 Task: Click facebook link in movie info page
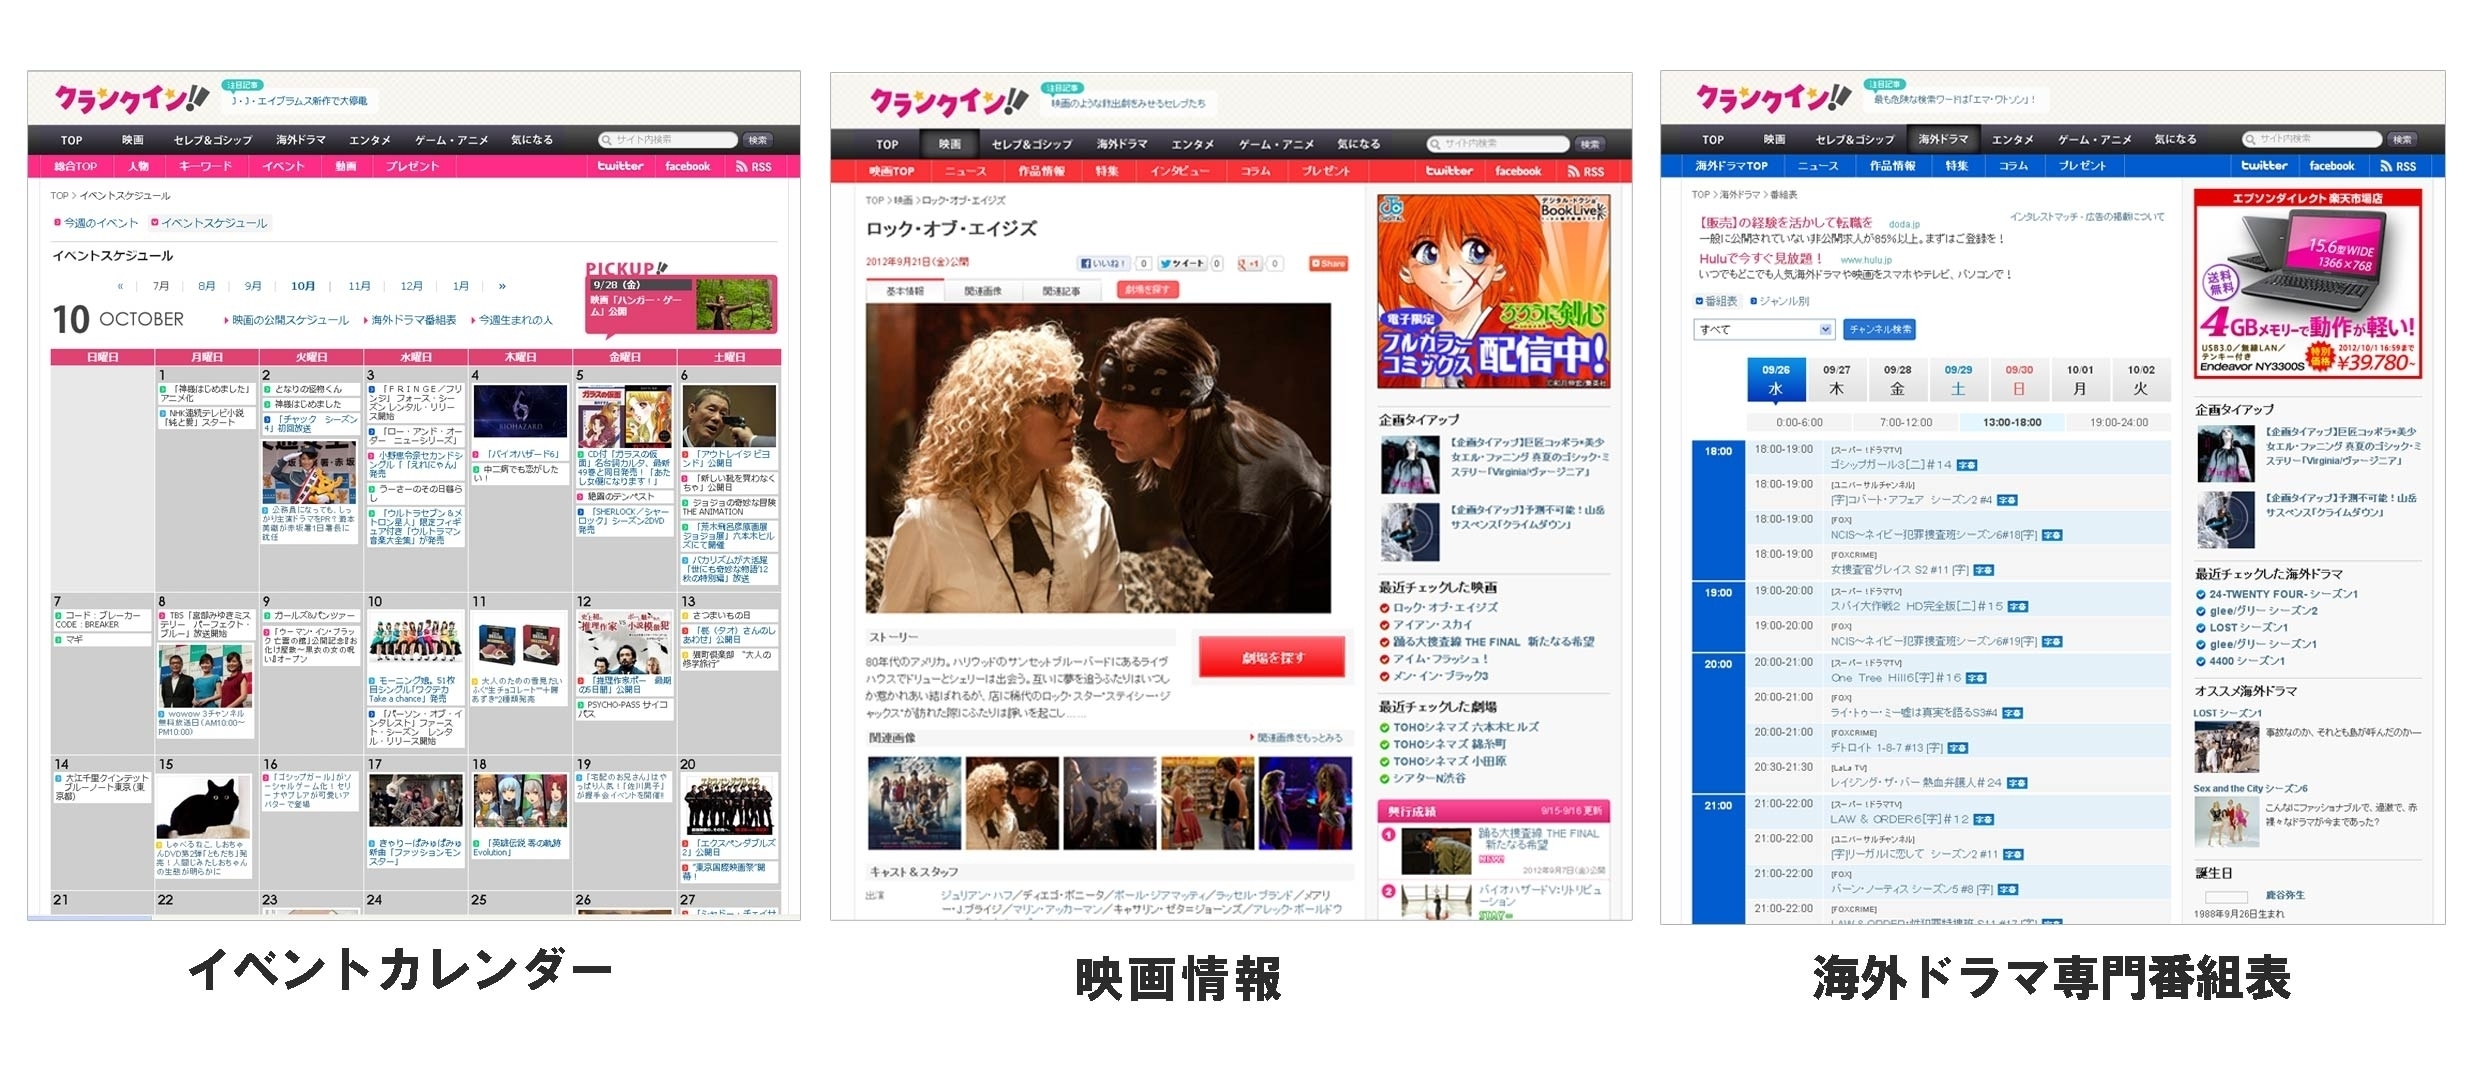coord(1518,171)
